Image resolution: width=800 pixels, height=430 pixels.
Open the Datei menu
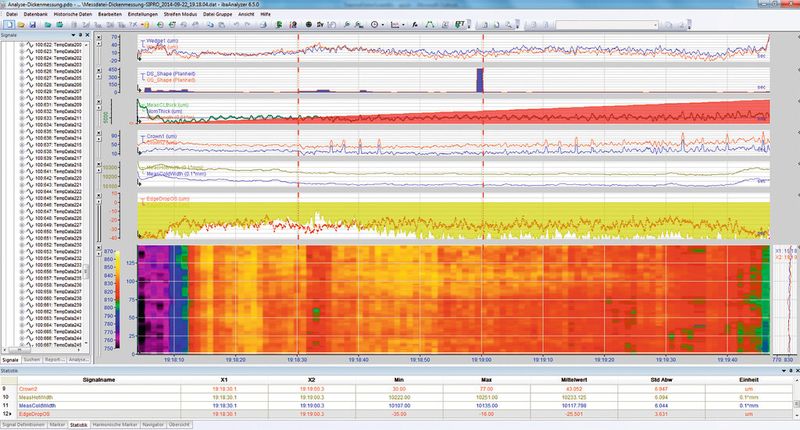click(11, 14)
